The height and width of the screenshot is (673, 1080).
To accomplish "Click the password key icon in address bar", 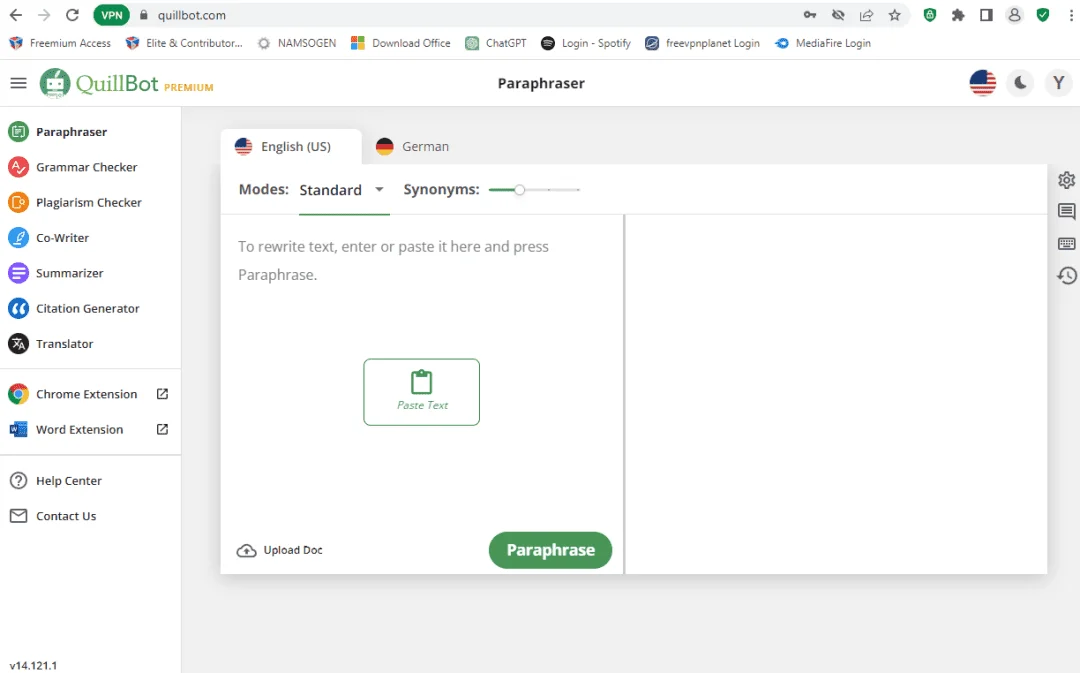I will click(810, 15).
